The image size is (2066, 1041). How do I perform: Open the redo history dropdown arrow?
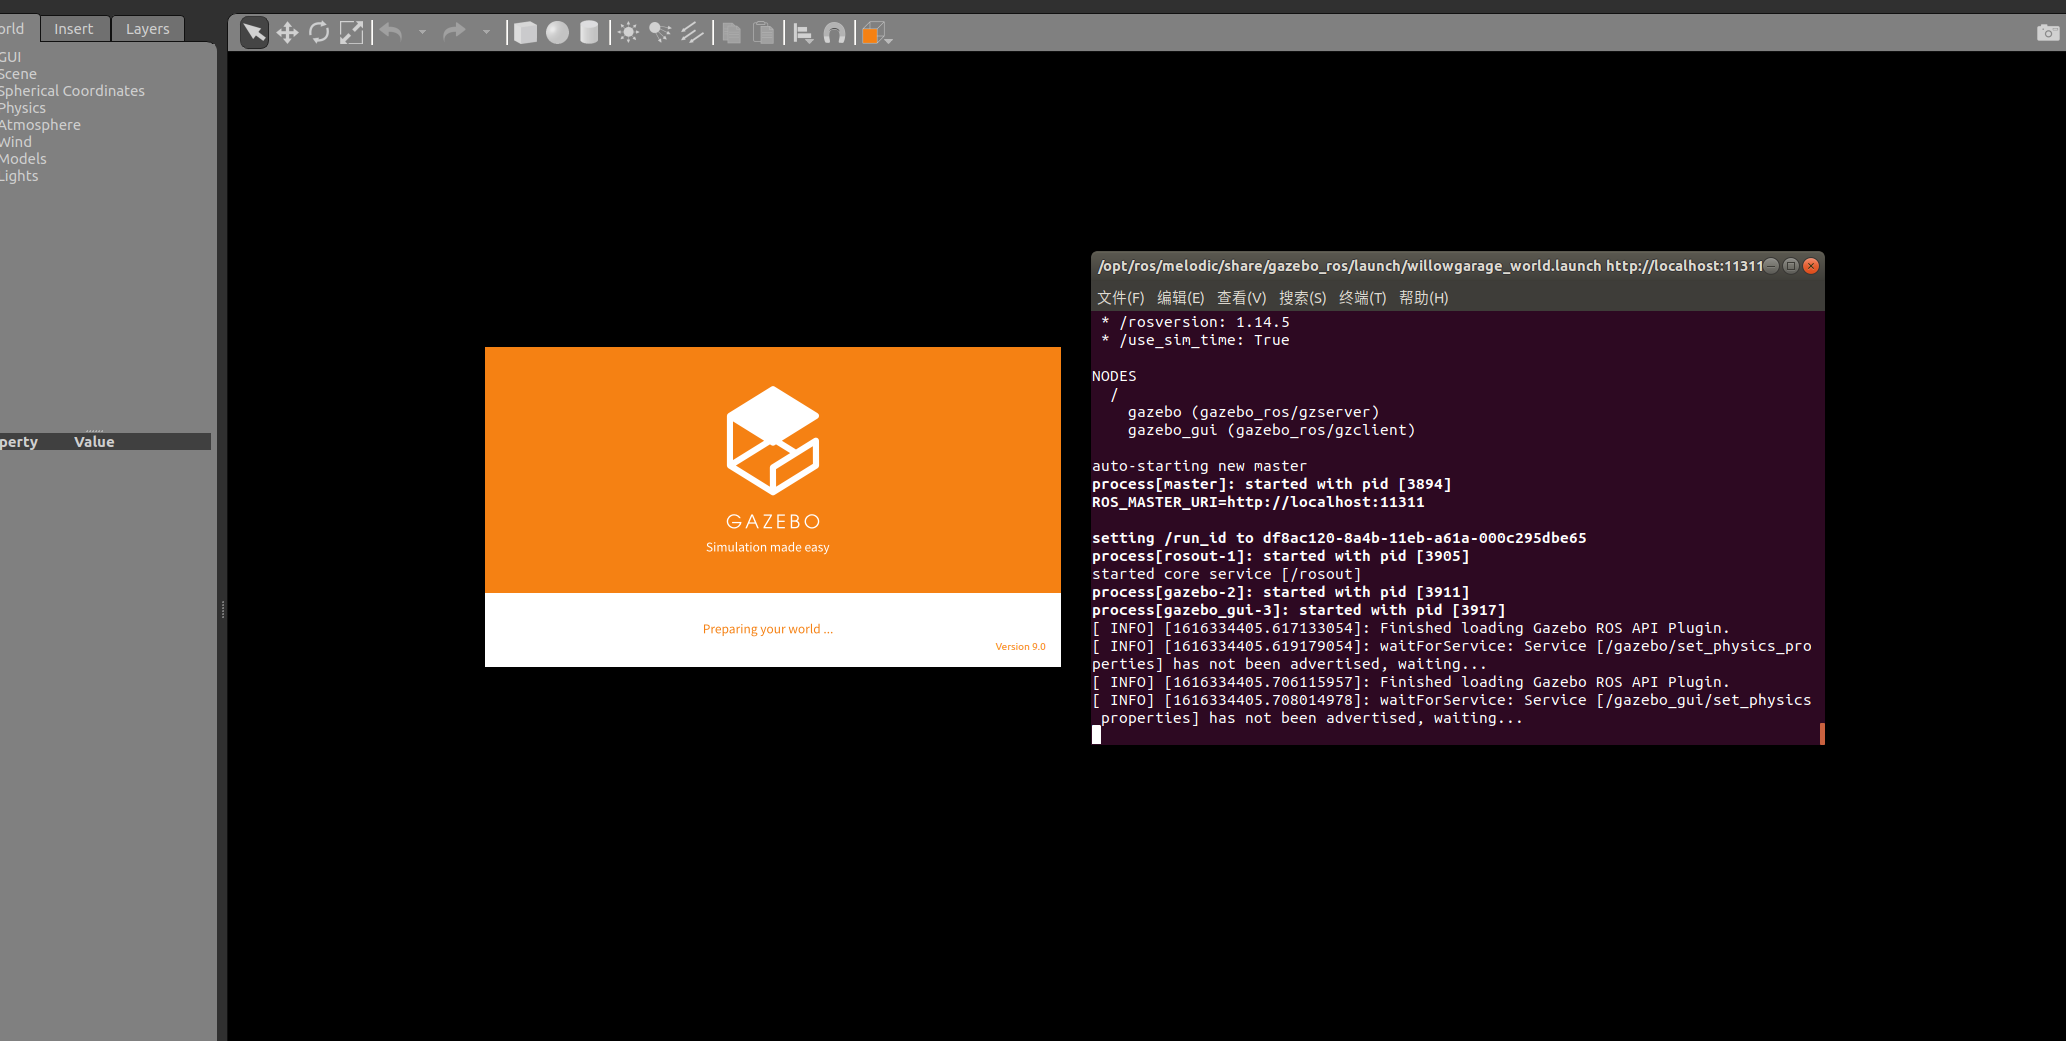pos(486,33)
